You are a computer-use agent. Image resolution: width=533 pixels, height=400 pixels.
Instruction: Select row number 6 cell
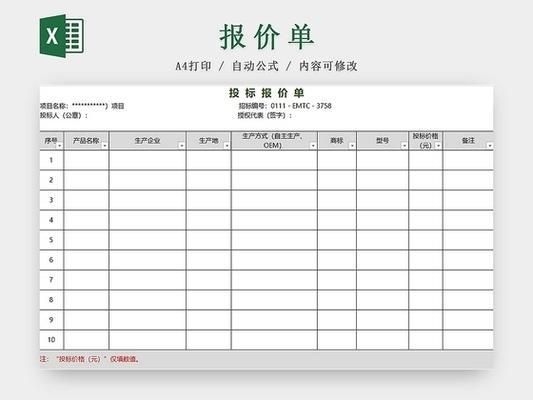click(x=51, y=260)
